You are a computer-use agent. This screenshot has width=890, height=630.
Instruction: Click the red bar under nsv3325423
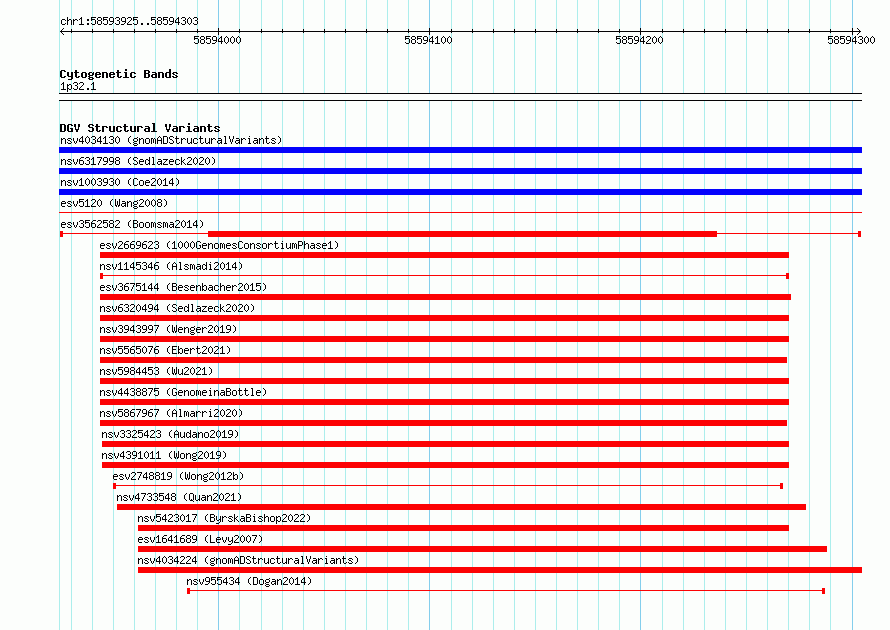tap(446, 444)
